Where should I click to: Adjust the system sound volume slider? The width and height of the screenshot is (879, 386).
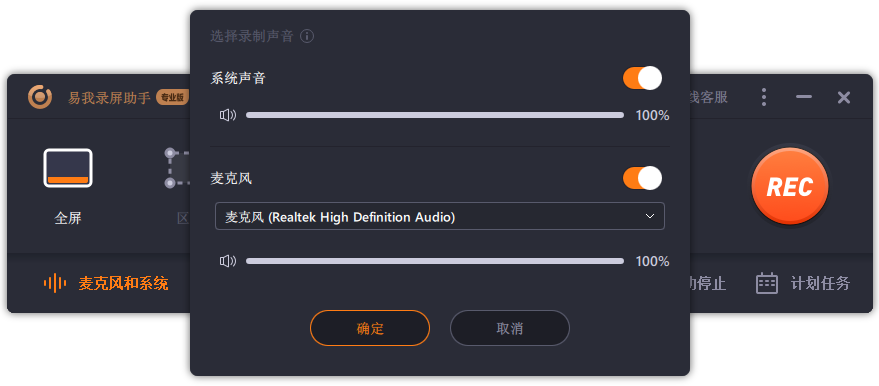pos(435,115)
